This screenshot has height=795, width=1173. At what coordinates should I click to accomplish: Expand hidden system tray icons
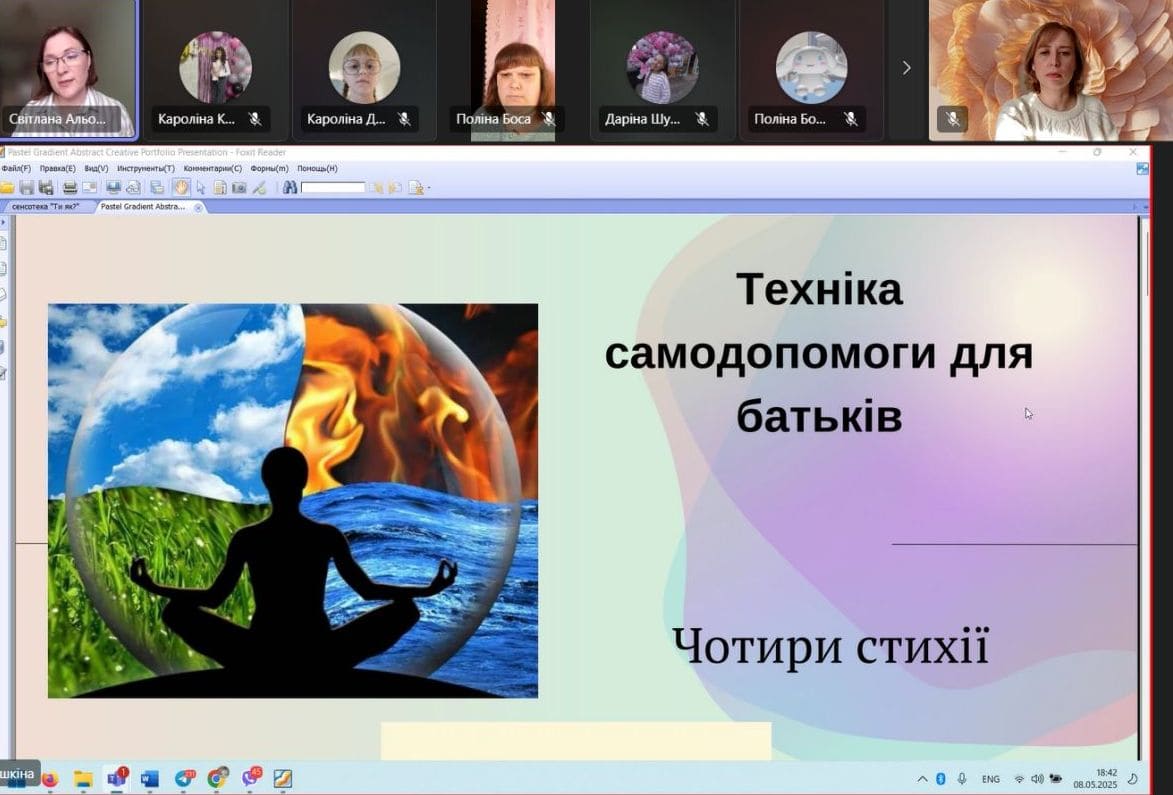point(921,779)
